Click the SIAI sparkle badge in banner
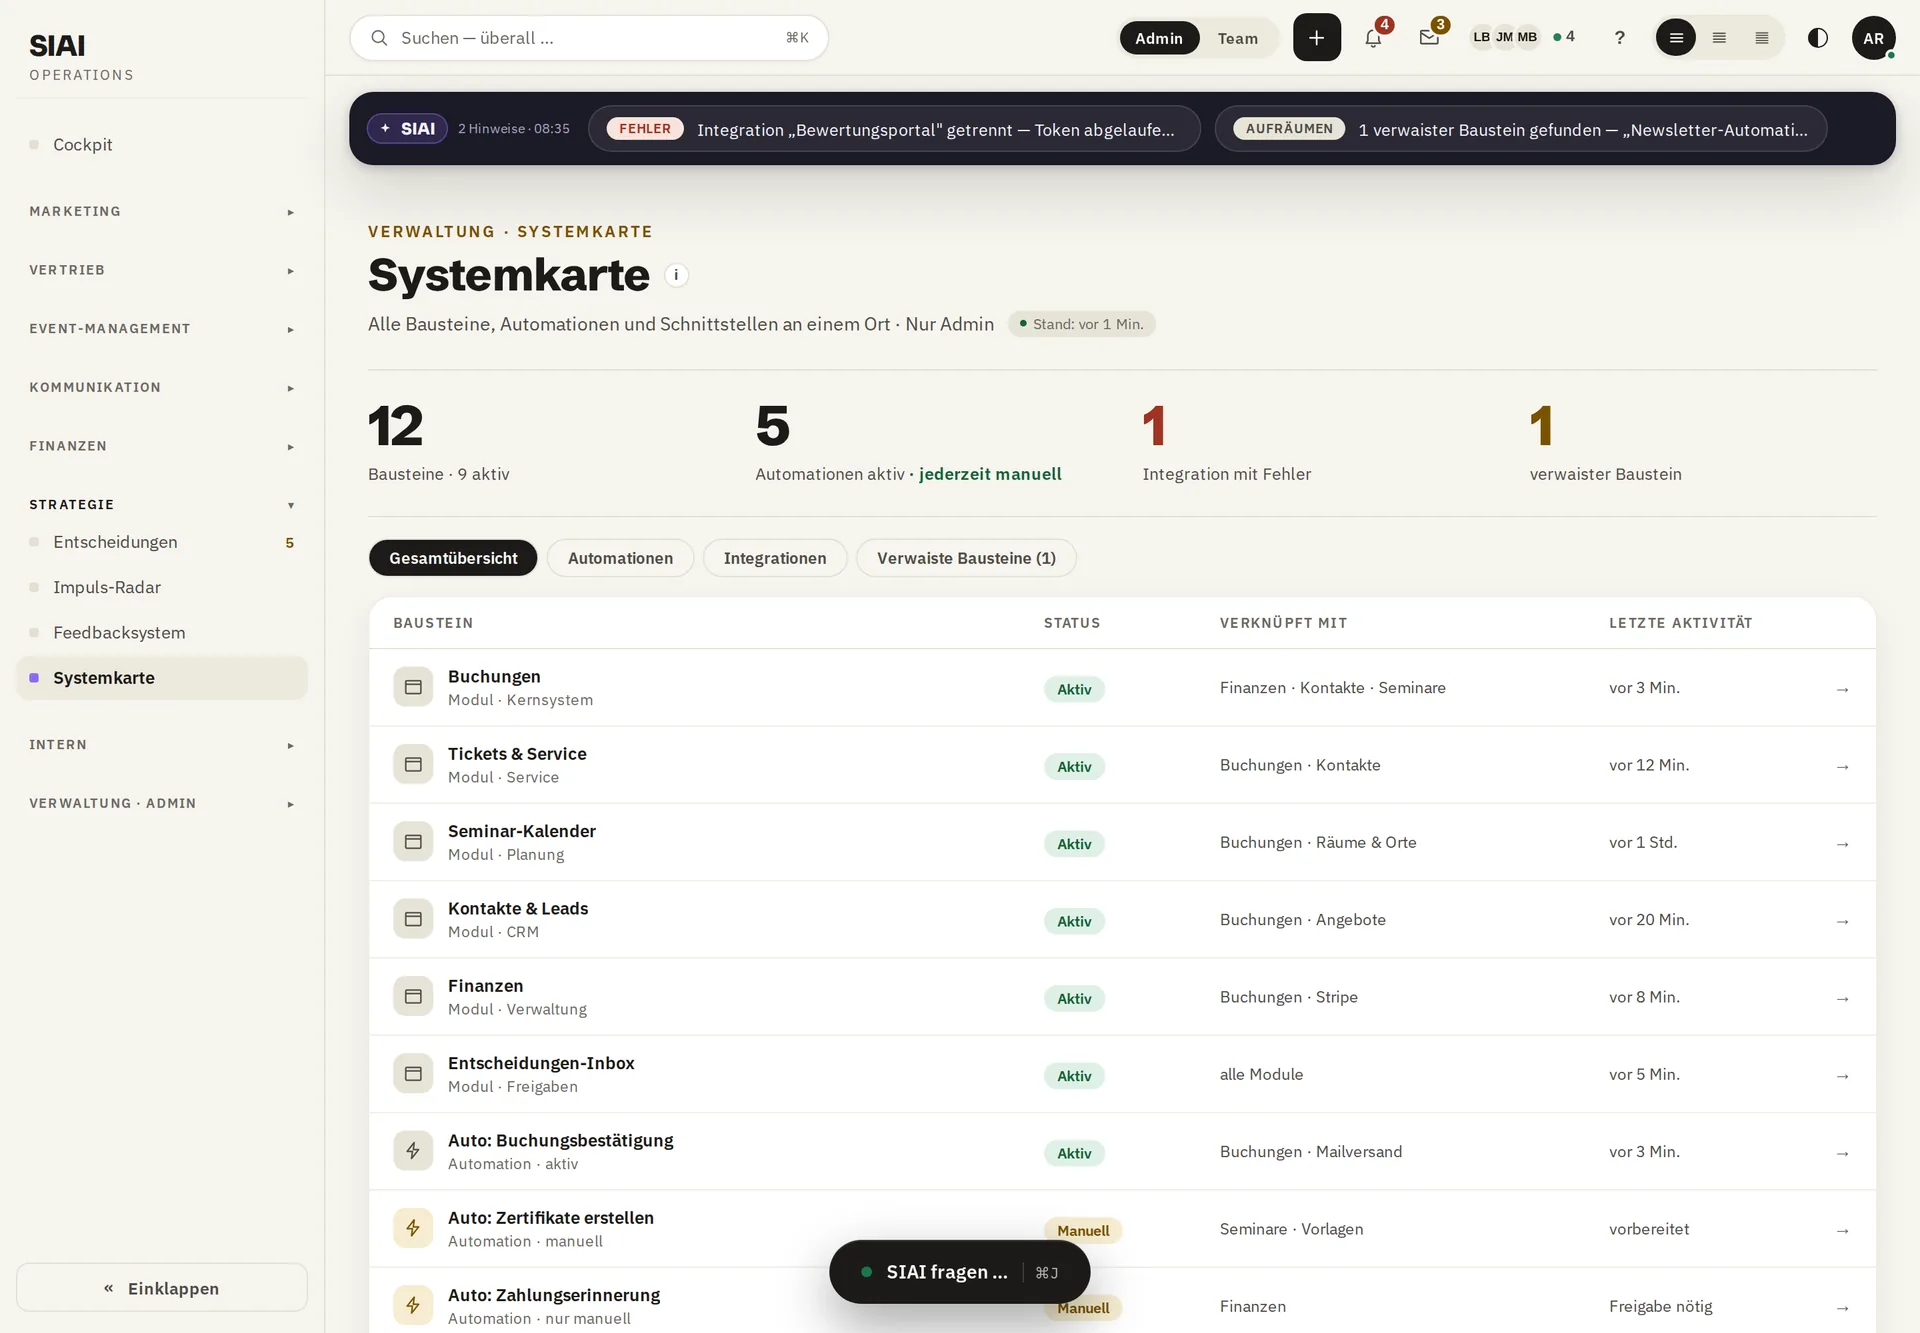 coord(407,129)
